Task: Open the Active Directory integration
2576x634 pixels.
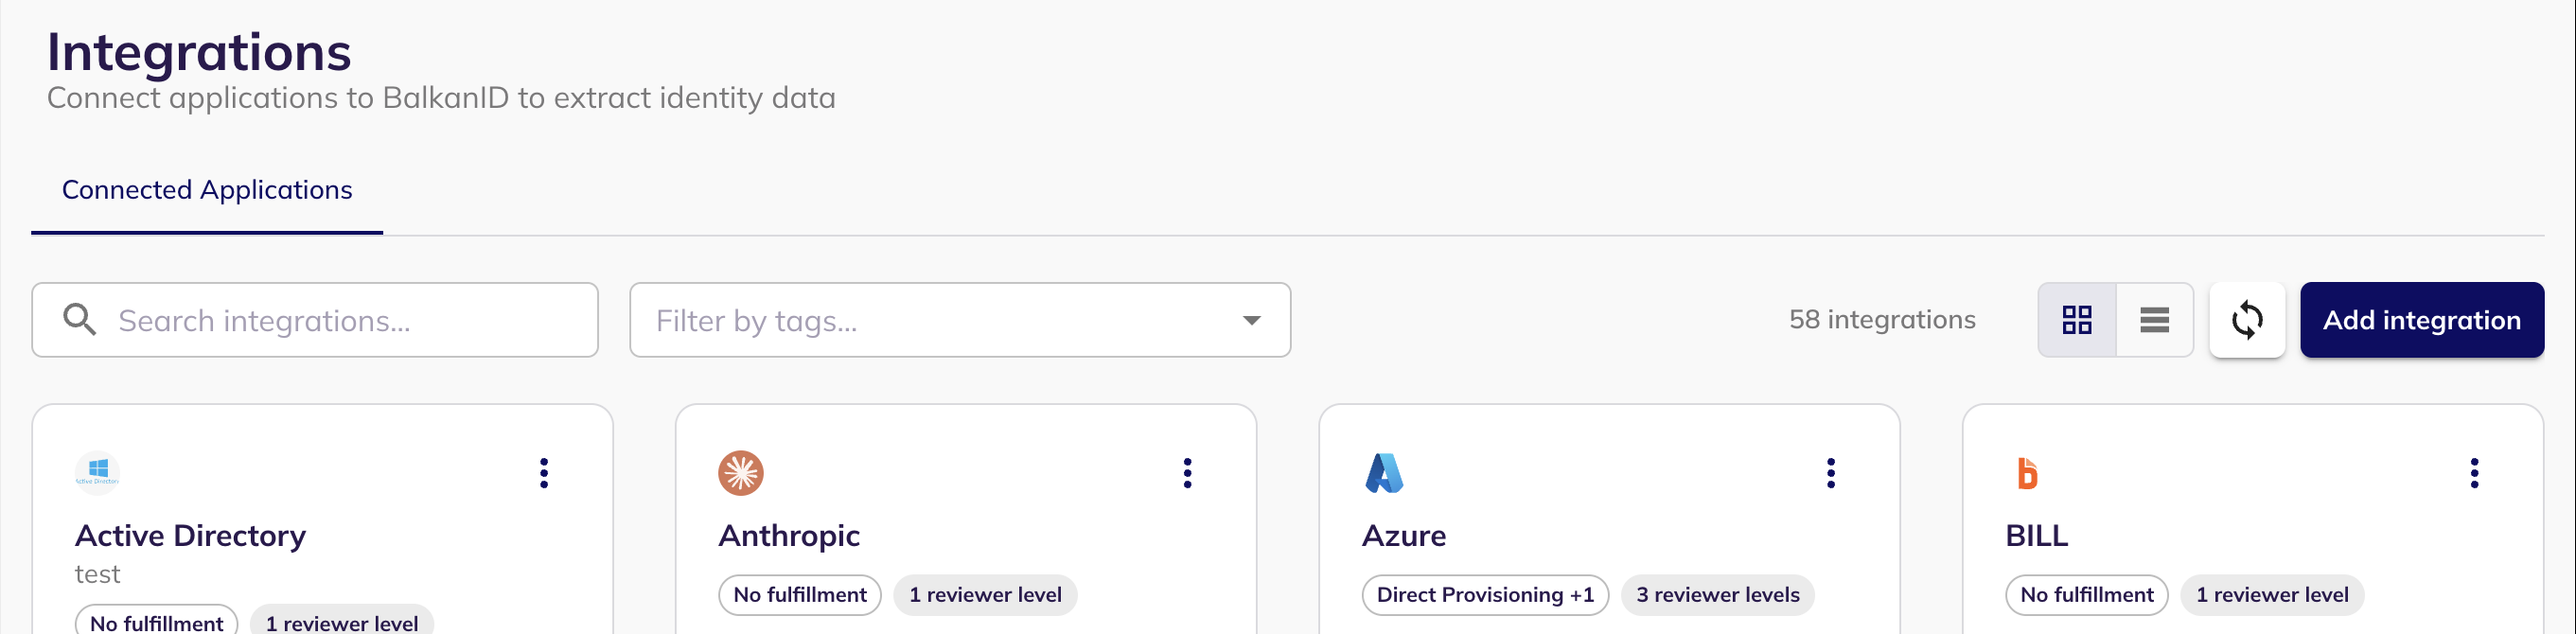Action: coord(190,536)
